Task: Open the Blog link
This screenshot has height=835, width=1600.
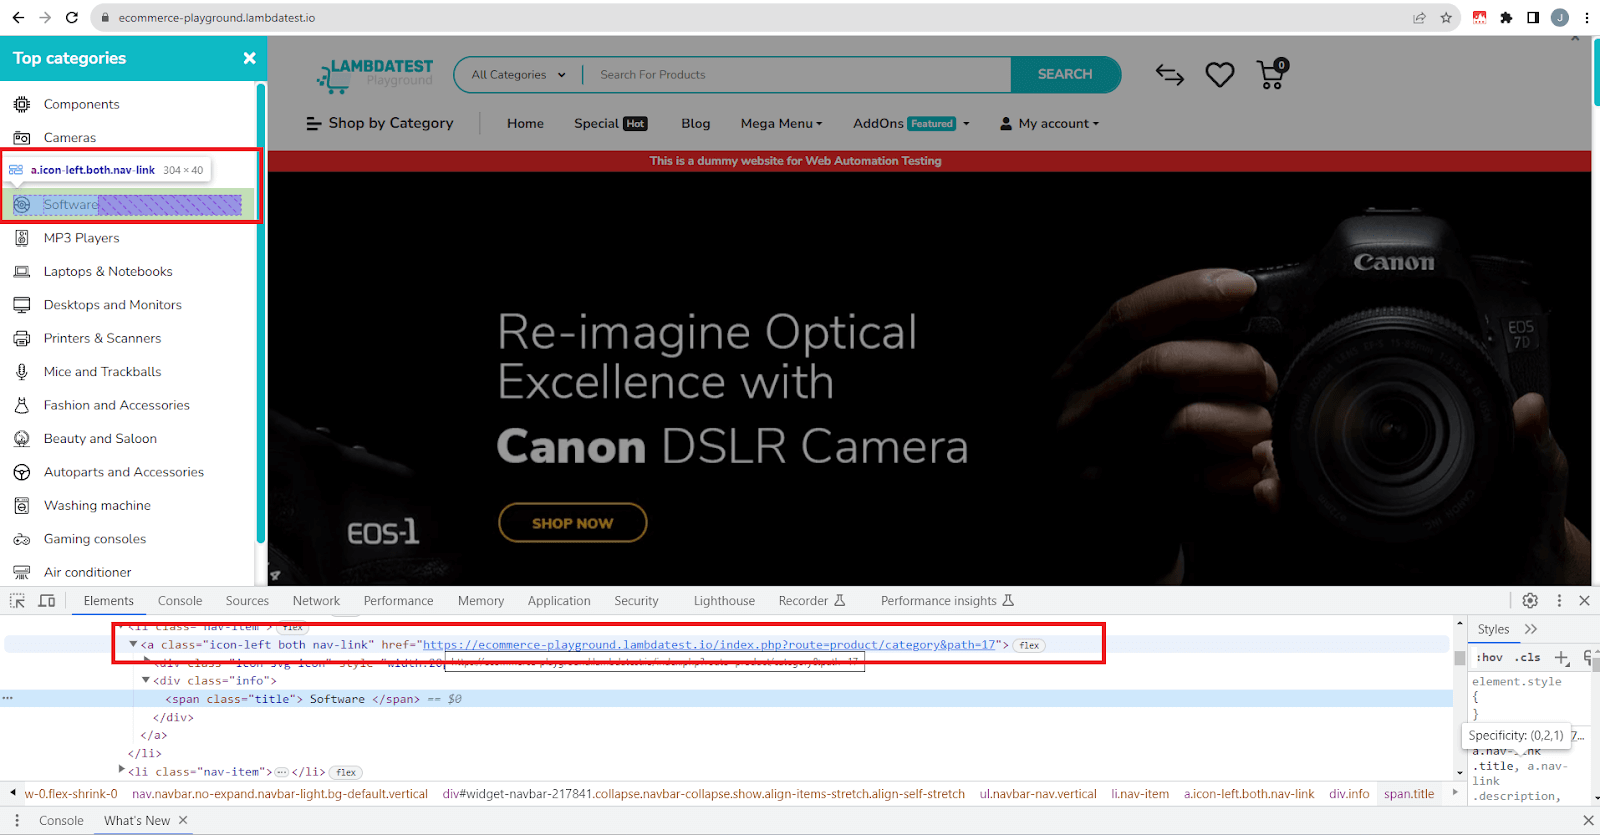Action: coord(696,124)
